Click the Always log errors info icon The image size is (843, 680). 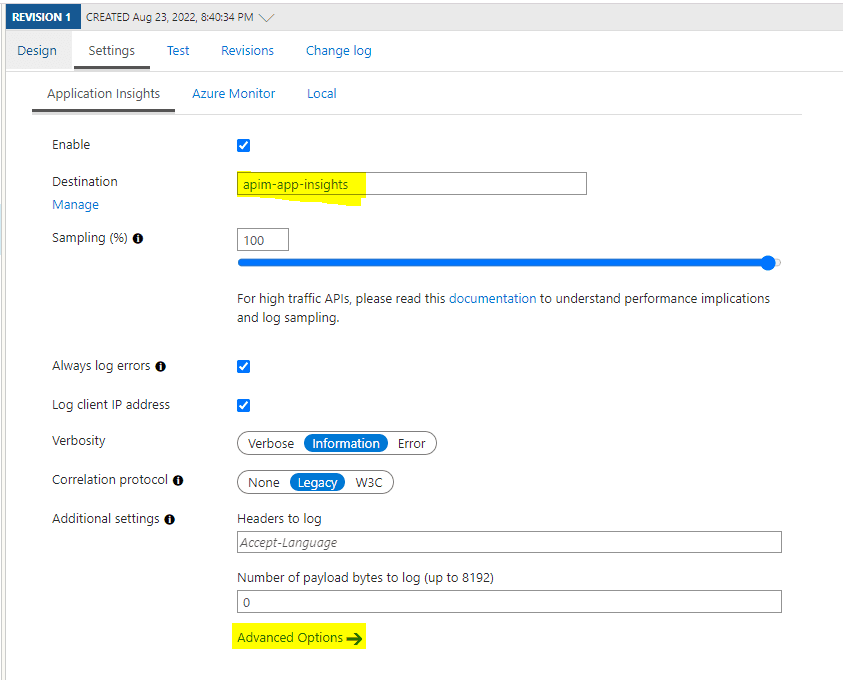coord(160,366)
